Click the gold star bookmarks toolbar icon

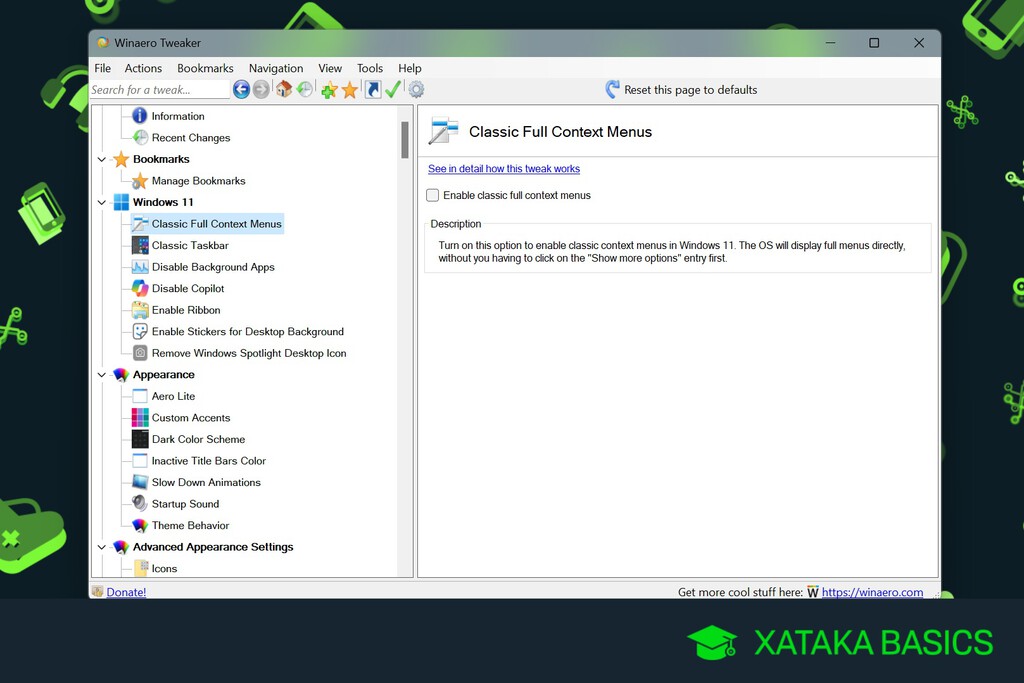(x=349, y=90)
